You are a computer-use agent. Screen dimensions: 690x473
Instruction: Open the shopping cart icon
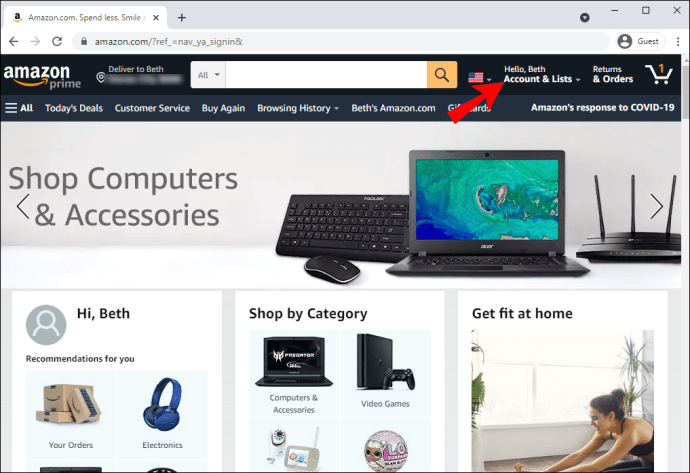click(659, 74)
